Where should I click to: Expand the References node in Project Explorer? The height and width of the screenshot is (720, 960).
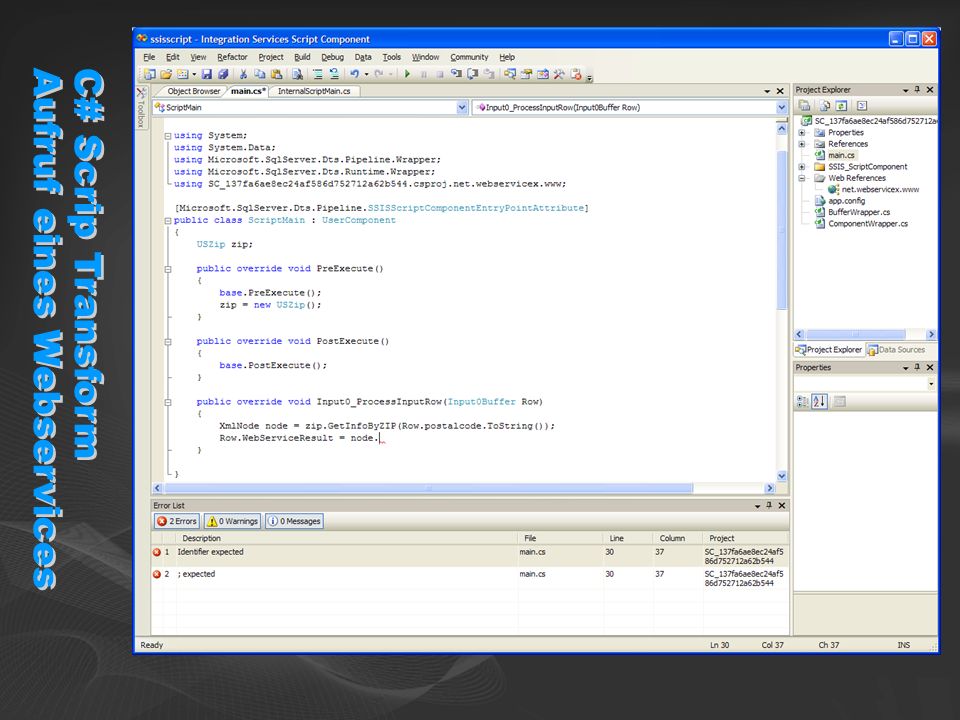pyautogui.click(x=801, y=144)
